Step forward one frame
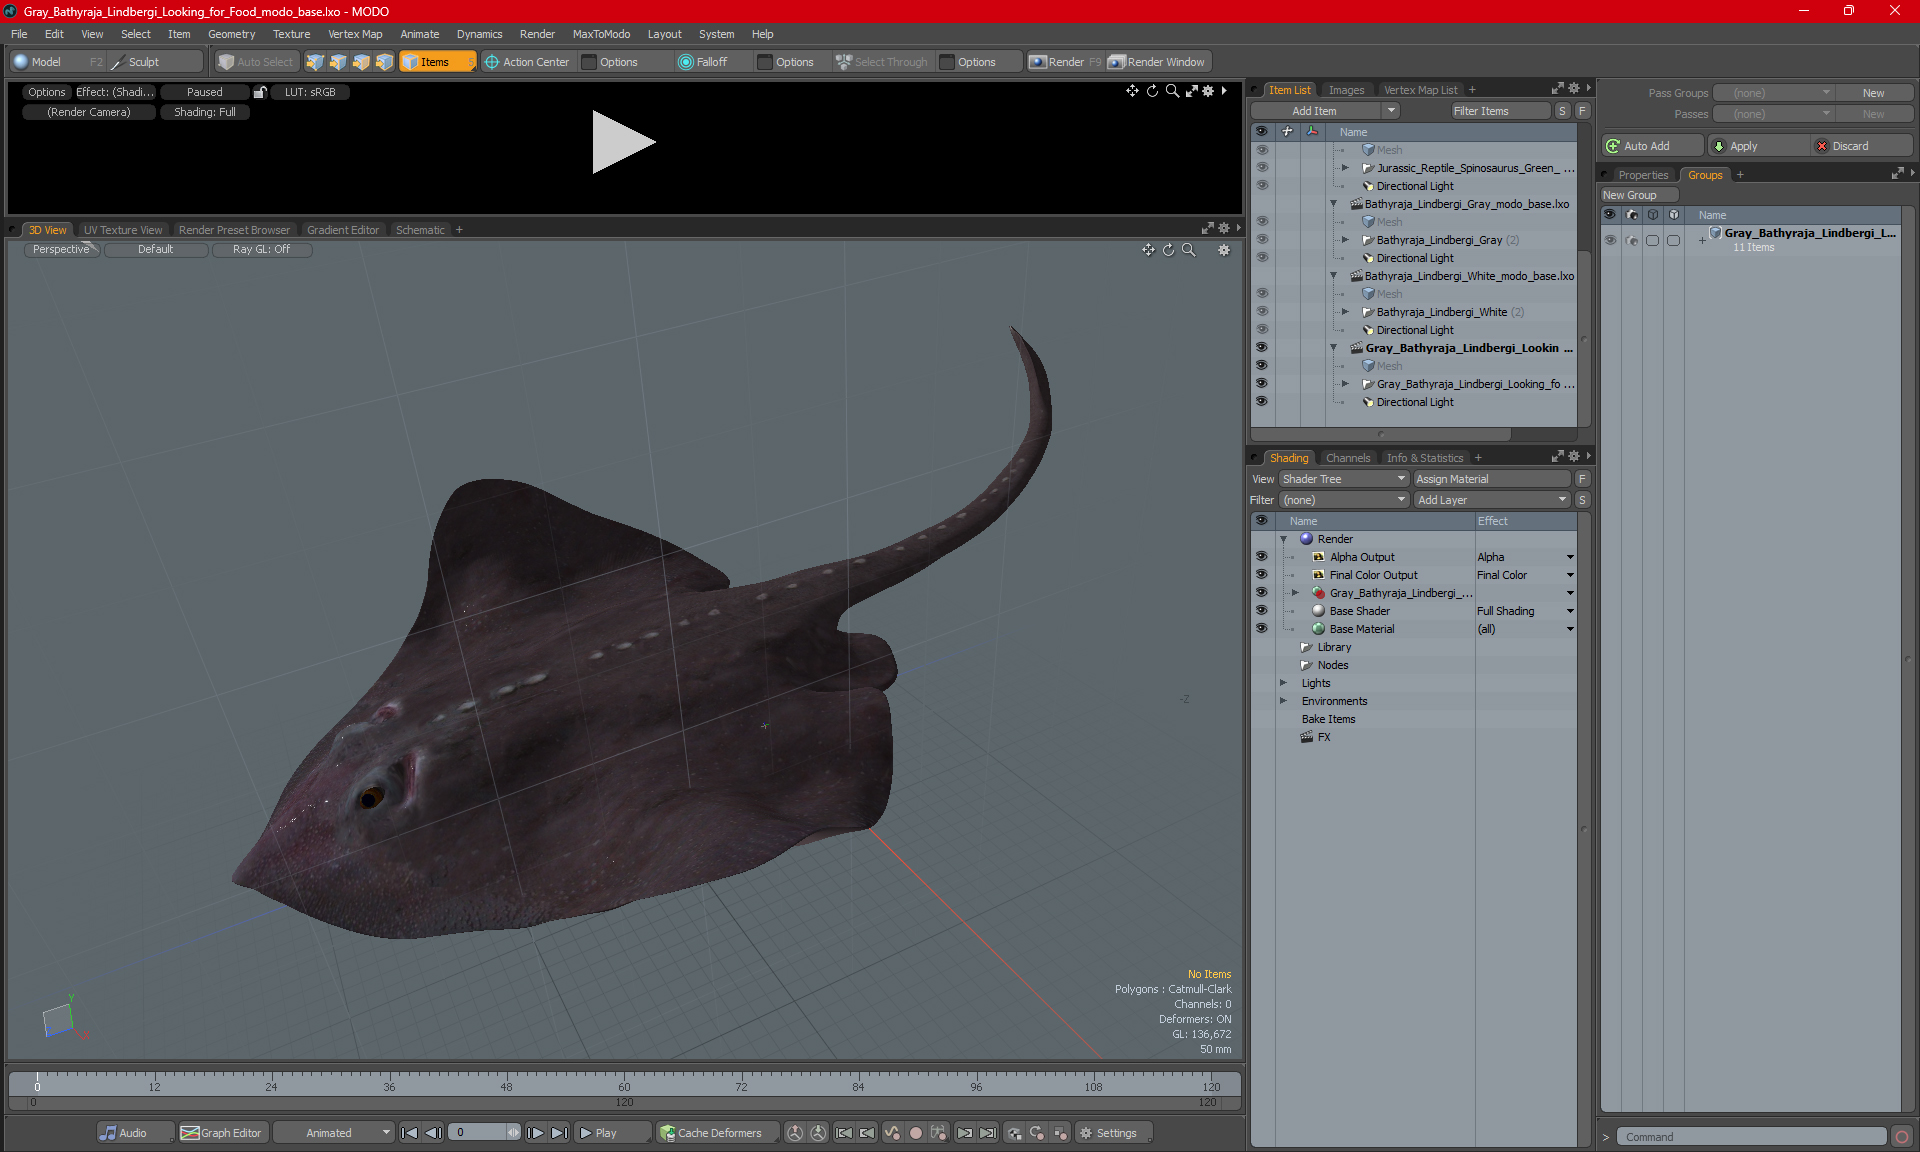Image resolution: width=1920 pixels, height=1152 pixels. tap(536, 1133)
